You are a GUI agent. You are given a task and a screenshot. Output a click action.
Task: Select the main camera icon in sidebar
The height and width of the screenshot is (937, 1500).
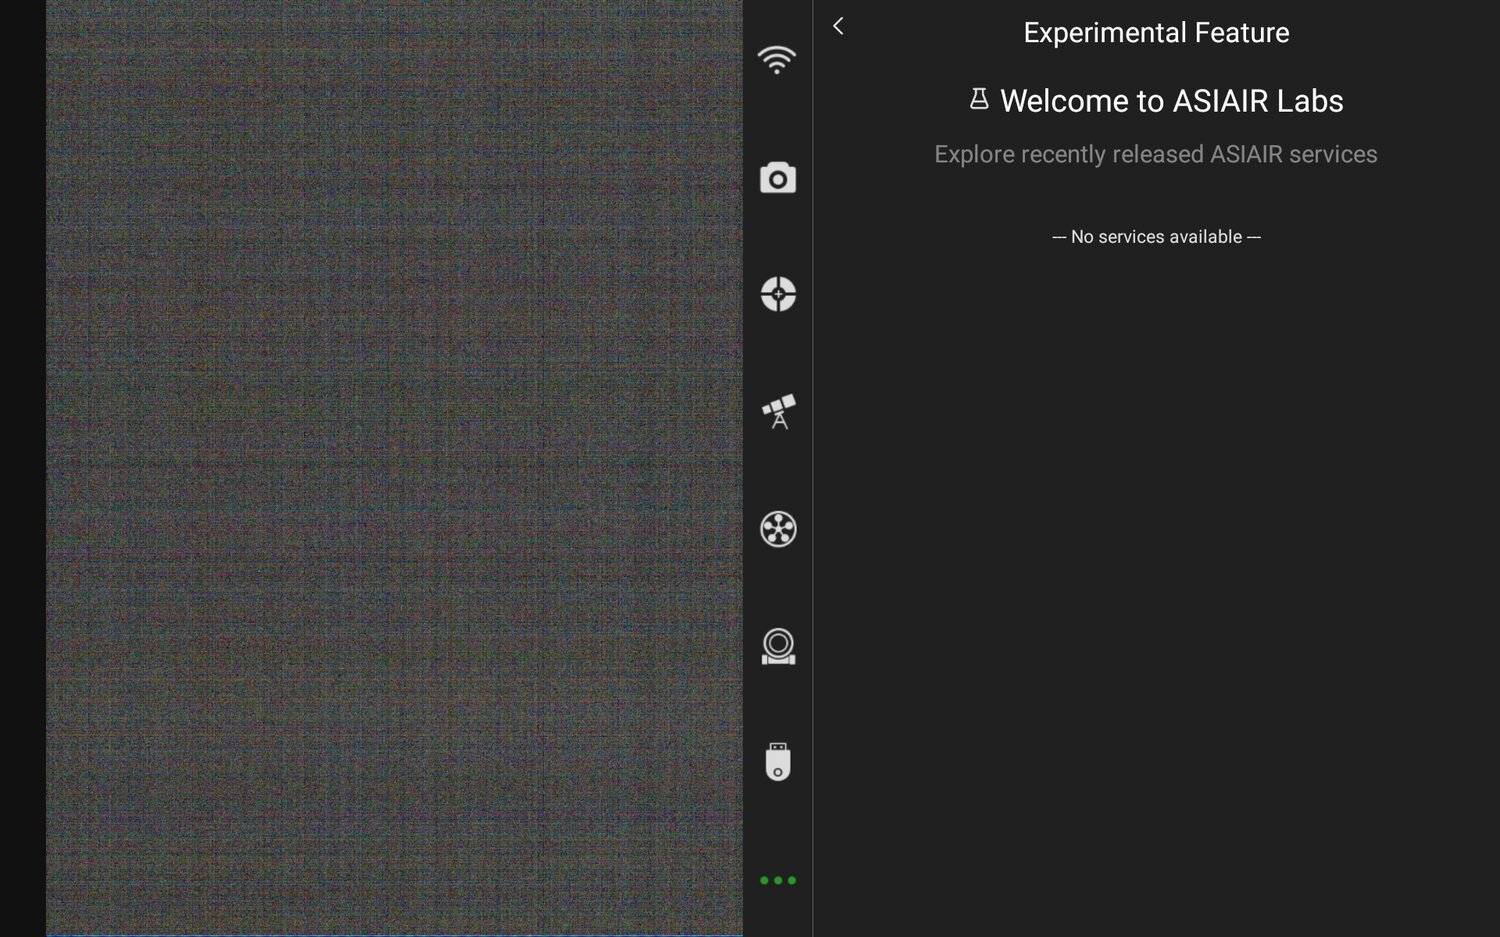(x=778, y=177)
